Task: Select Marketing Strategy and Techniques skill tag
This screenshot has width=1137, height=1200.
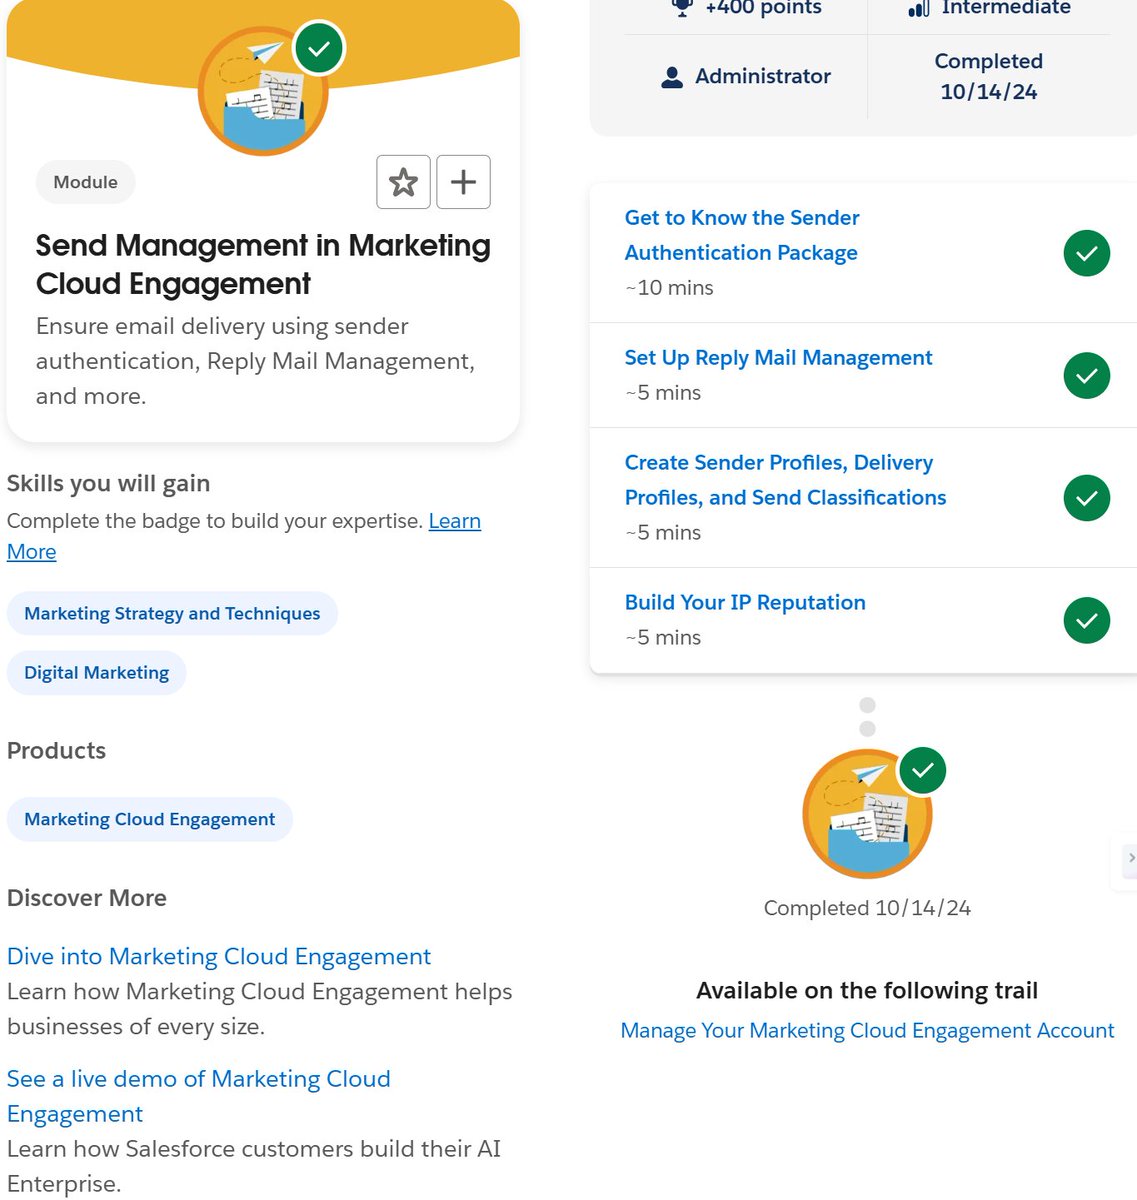Action: coord(172,613)
